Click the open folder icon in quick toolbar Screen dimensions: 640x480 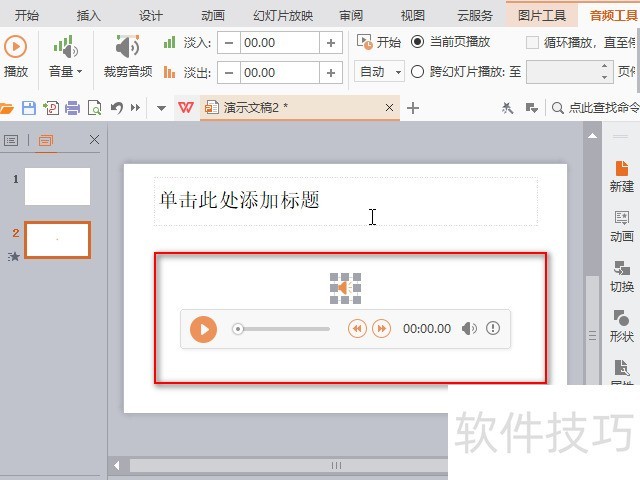pyautogui.click(x=7, y=108)
